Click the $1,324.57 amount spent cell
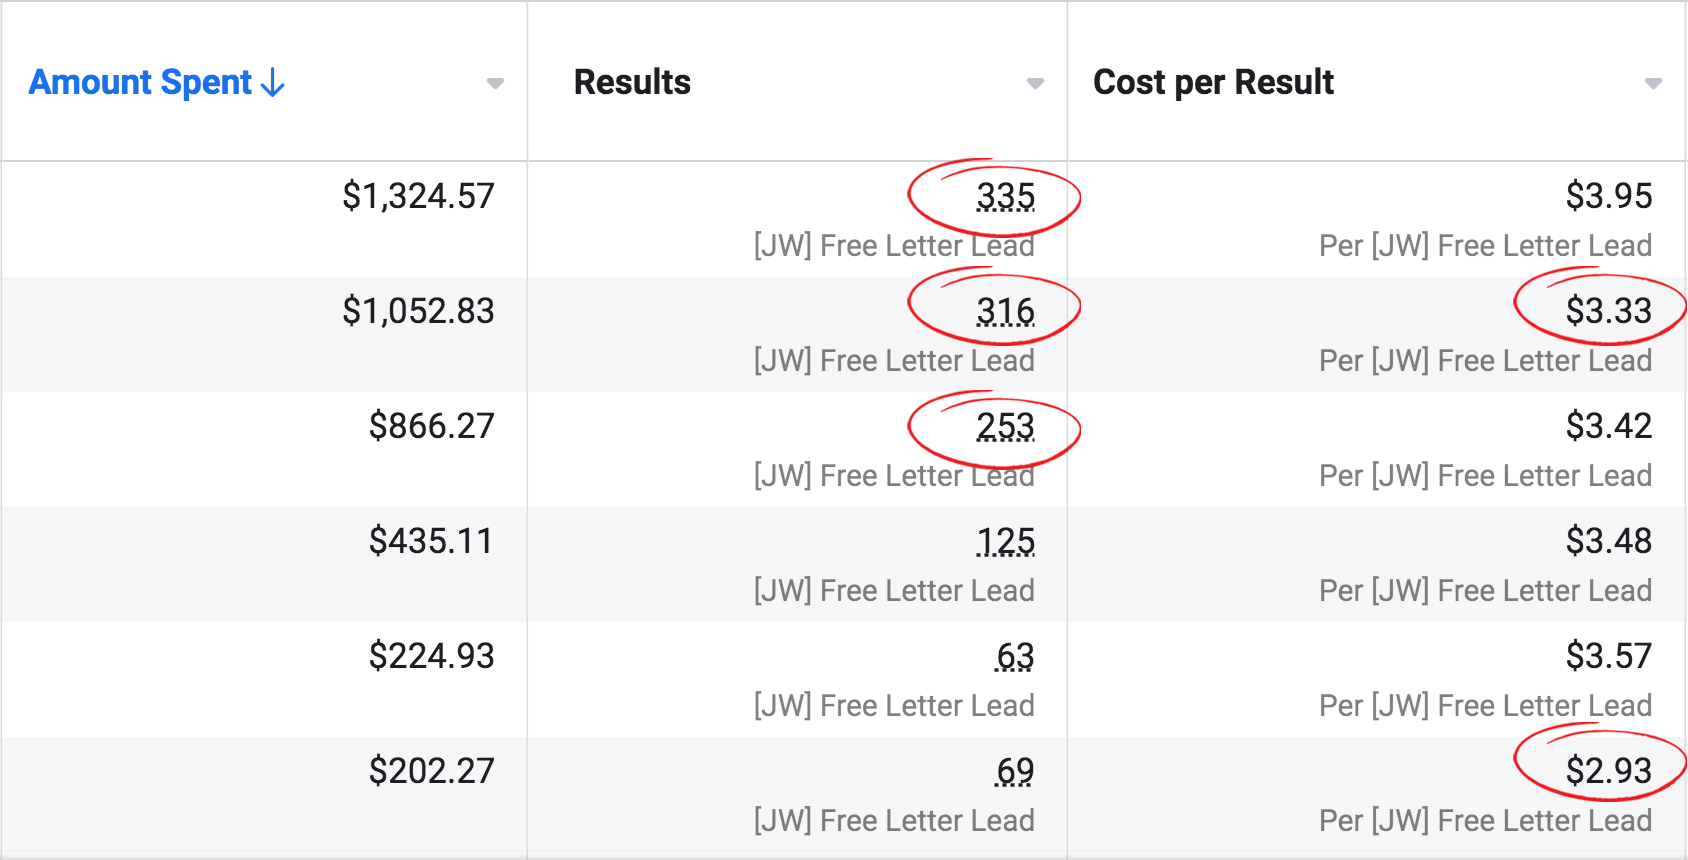The width and height of the screenshot is (1688, 860). [x=418, y=196]
